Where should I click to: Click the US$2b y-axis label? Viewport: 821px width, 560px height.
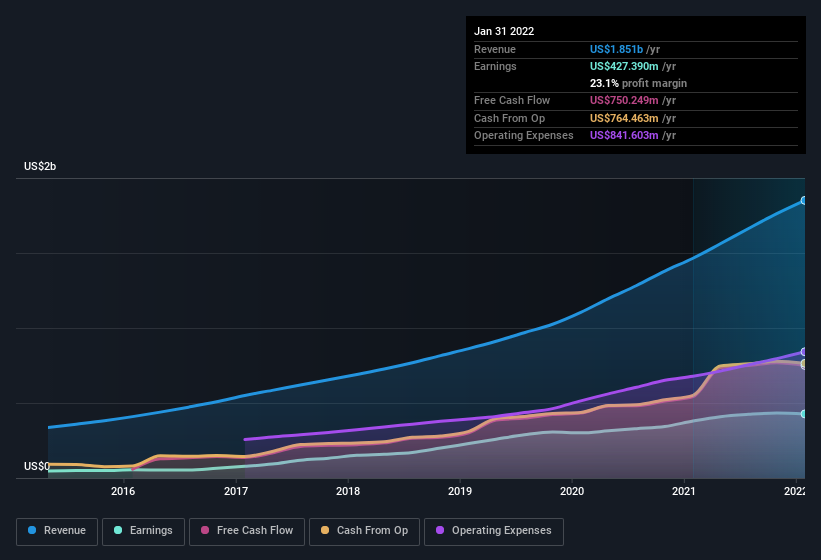click(x=40, y=166)
